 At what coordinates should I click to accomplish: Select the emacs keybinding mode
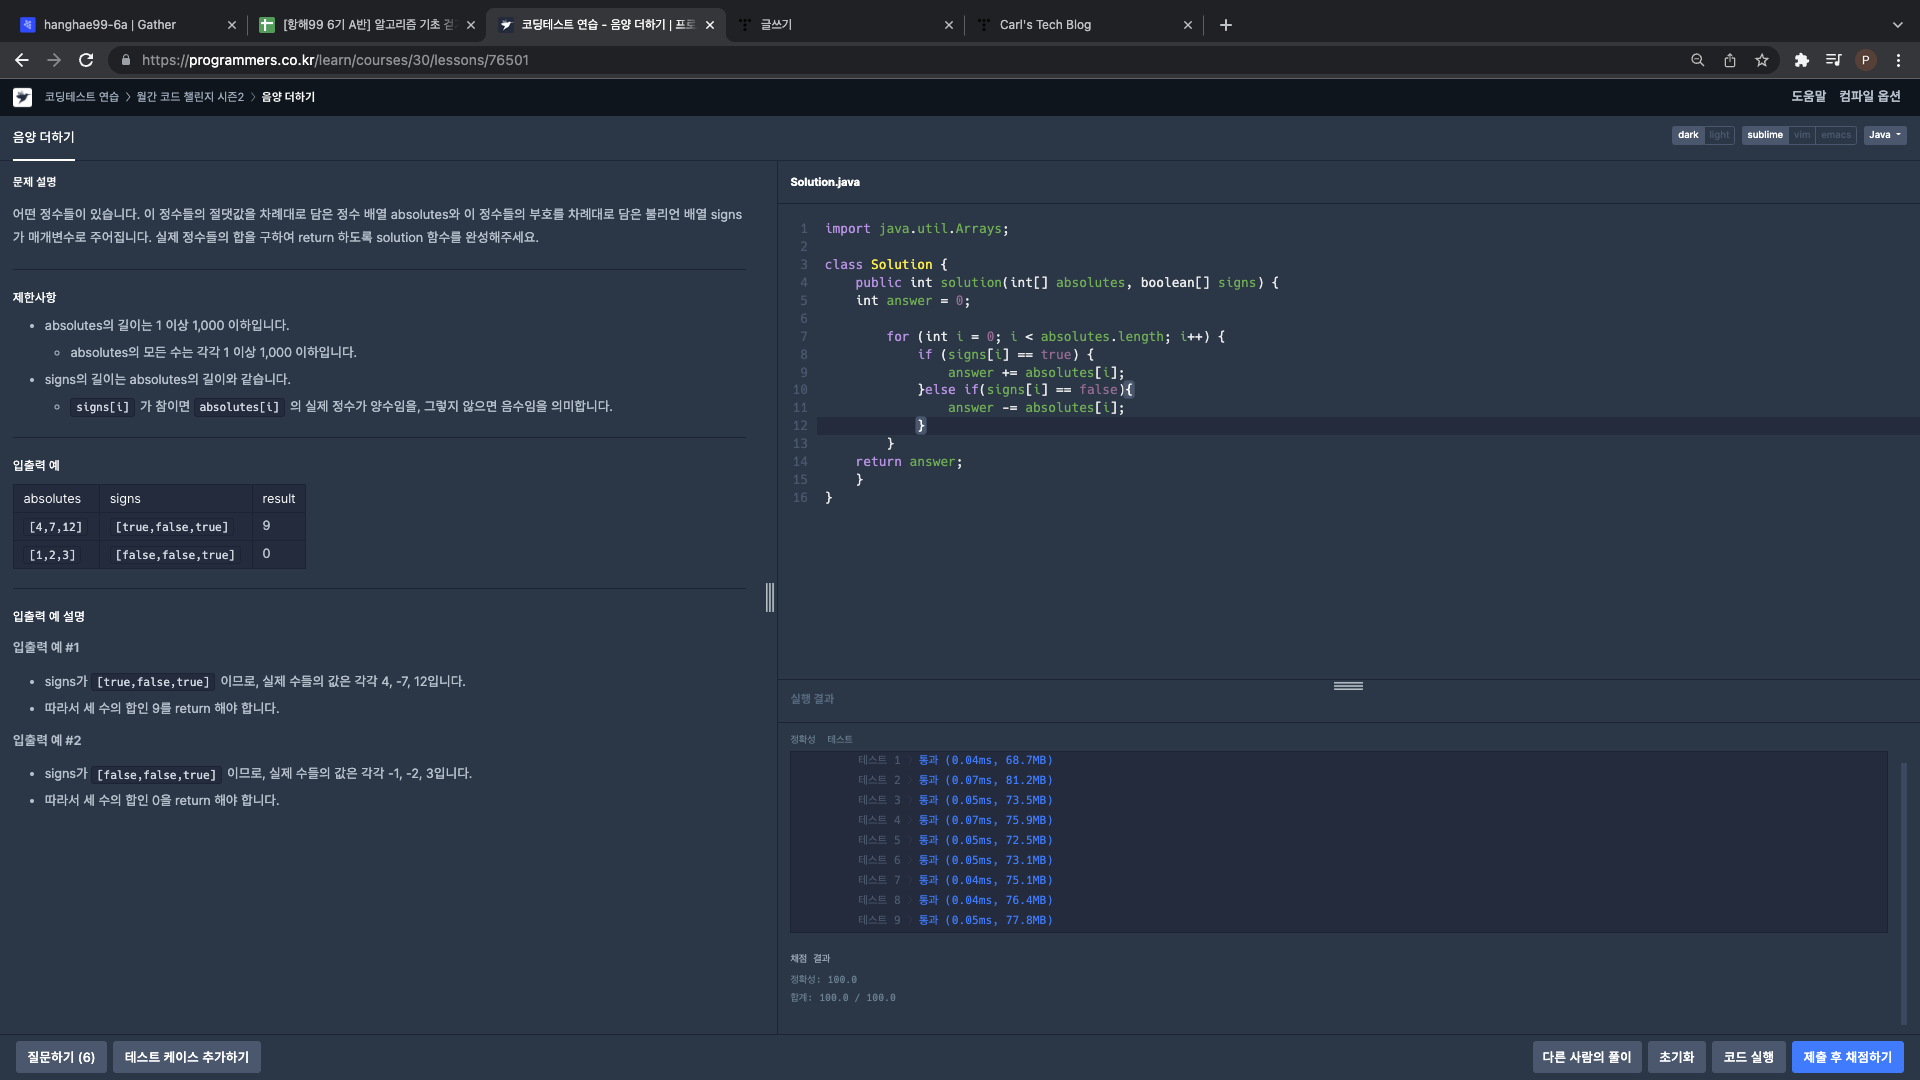point(1836,135)
